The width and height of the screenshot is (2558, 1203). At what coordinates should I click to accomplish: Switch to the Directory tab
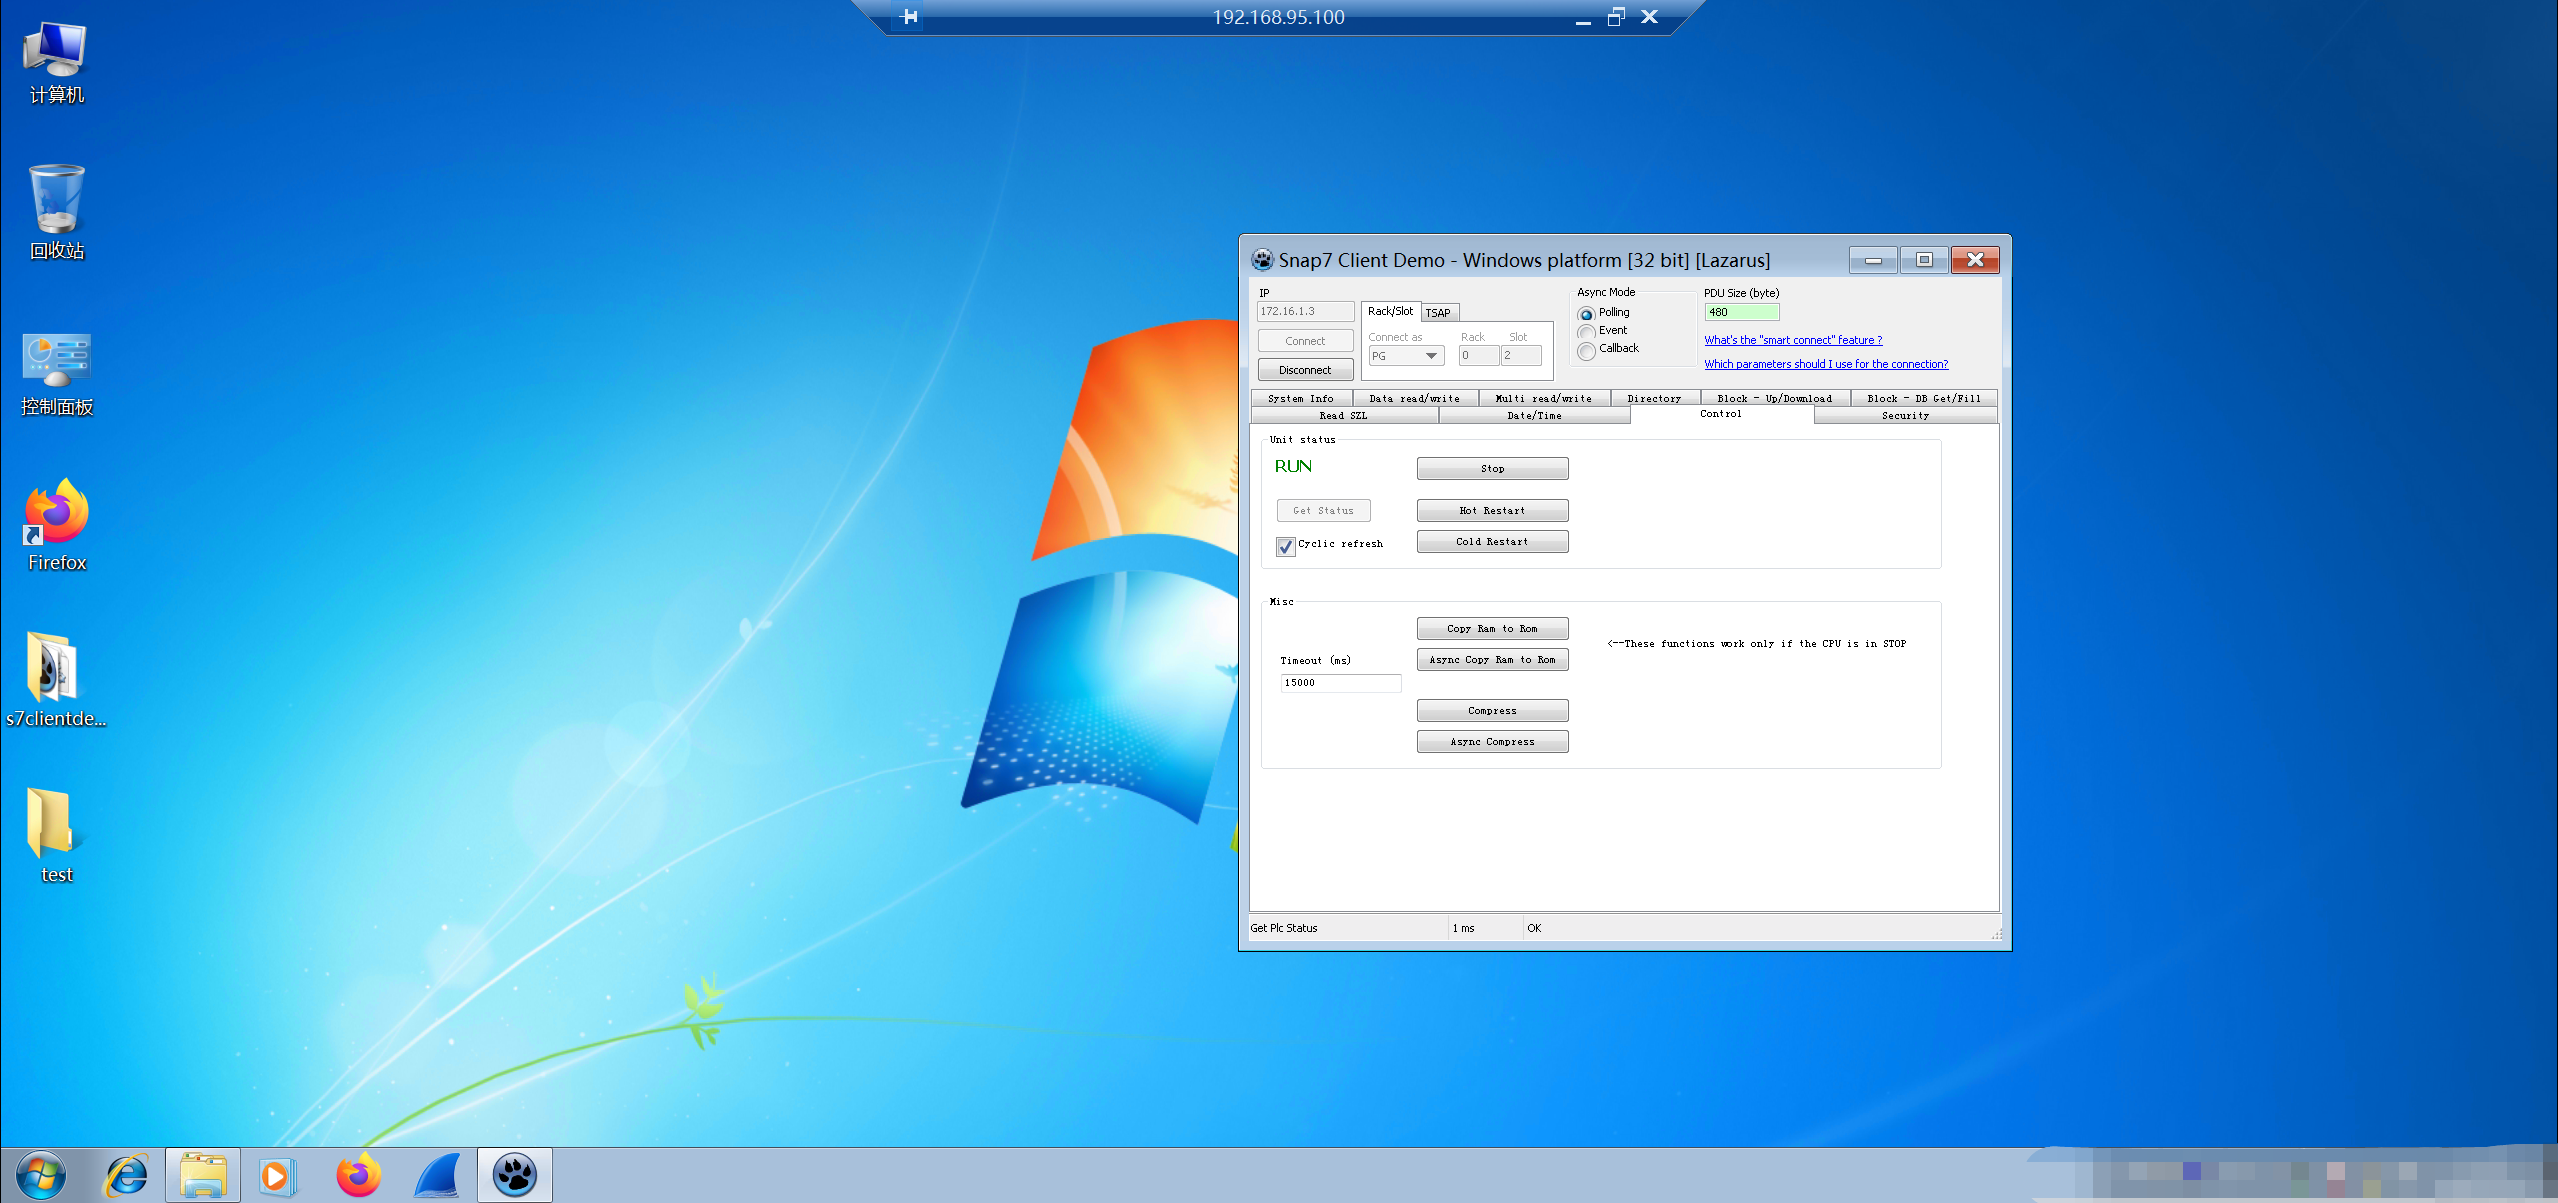pos(1654,398)
